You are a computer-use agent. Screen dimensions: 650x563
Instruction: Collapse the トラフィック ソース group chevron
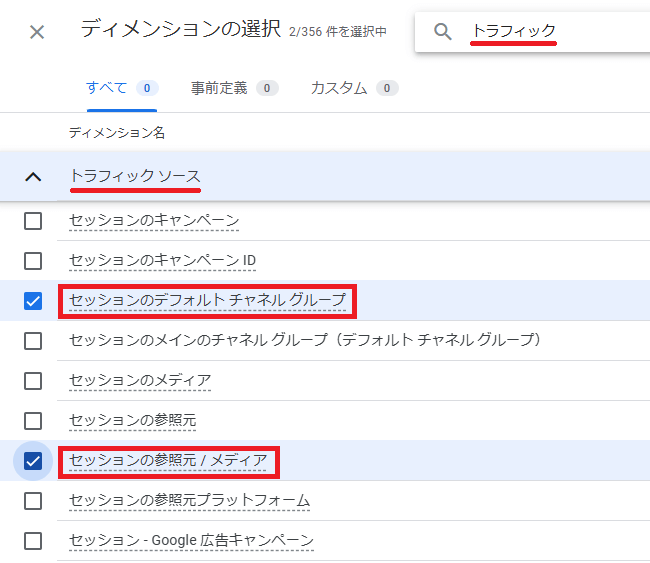[33, 177]
